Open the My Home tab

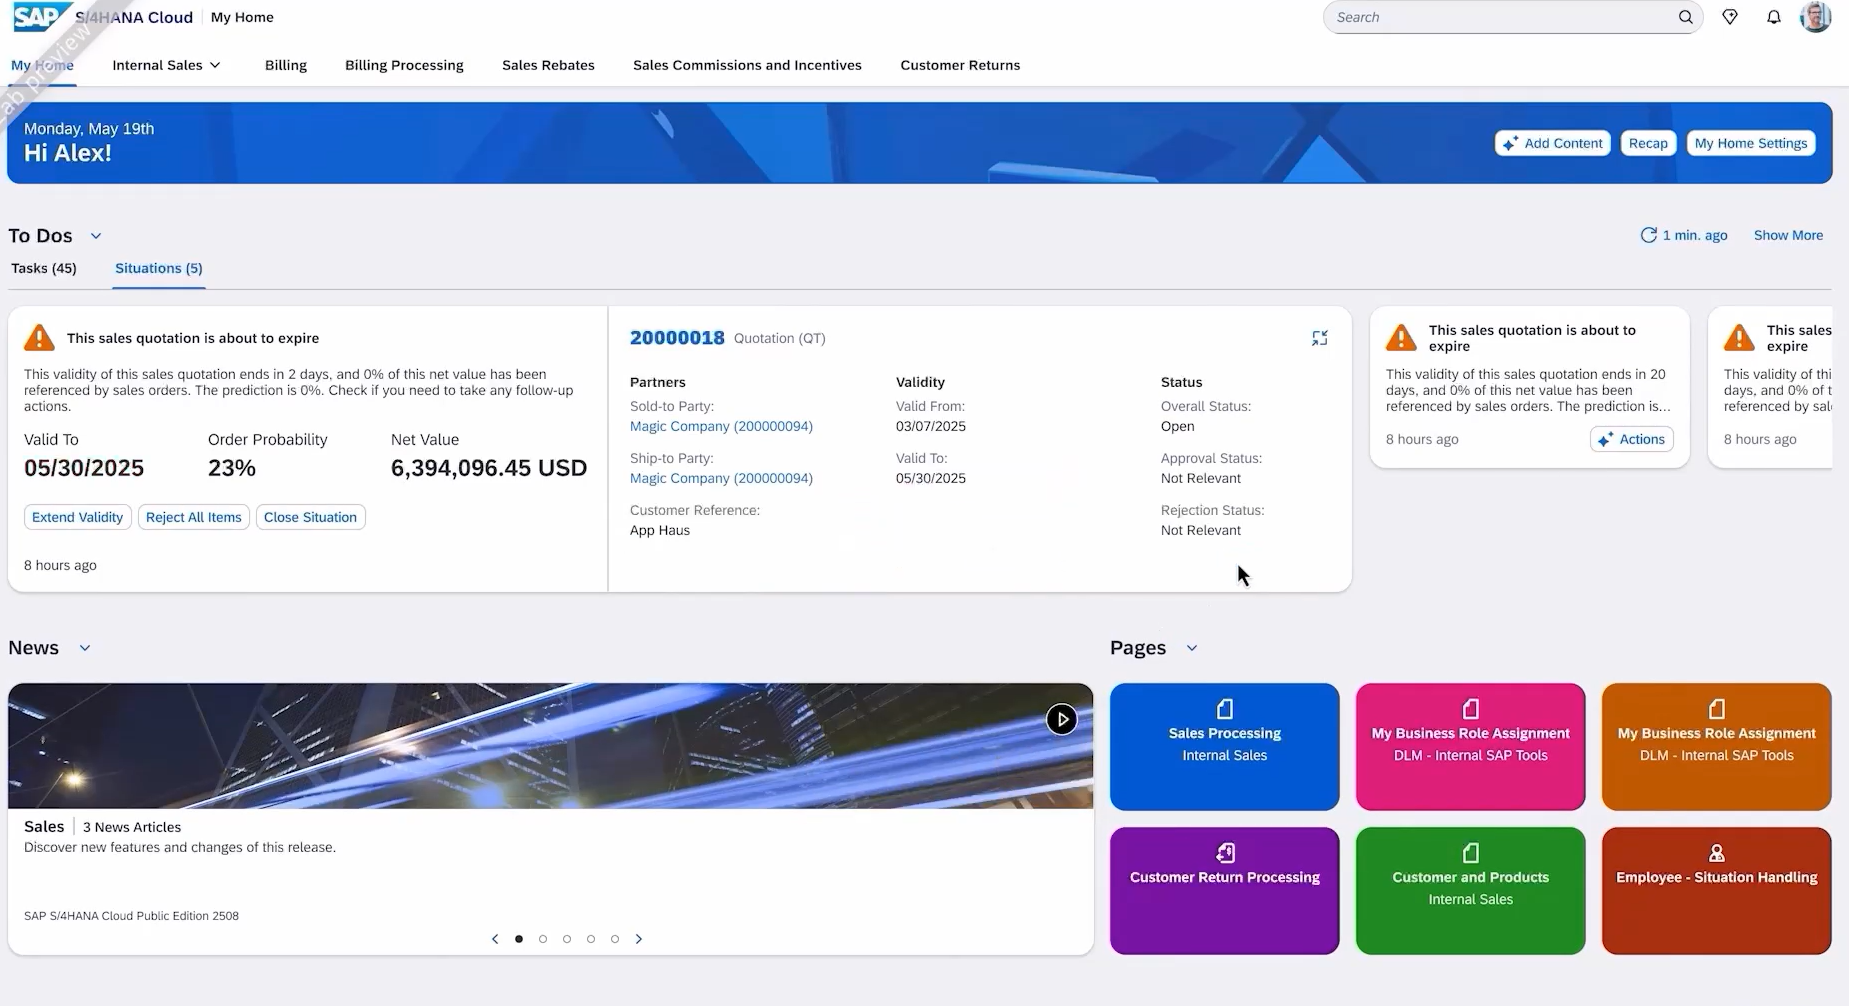click(42, 65)
